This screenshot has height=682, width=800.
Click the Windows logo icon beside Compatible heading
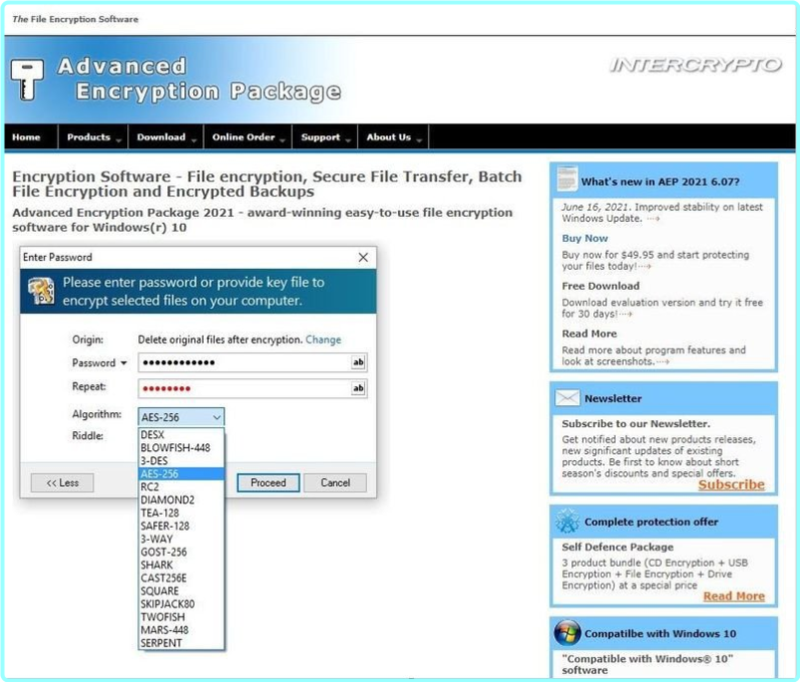[567, 633]
